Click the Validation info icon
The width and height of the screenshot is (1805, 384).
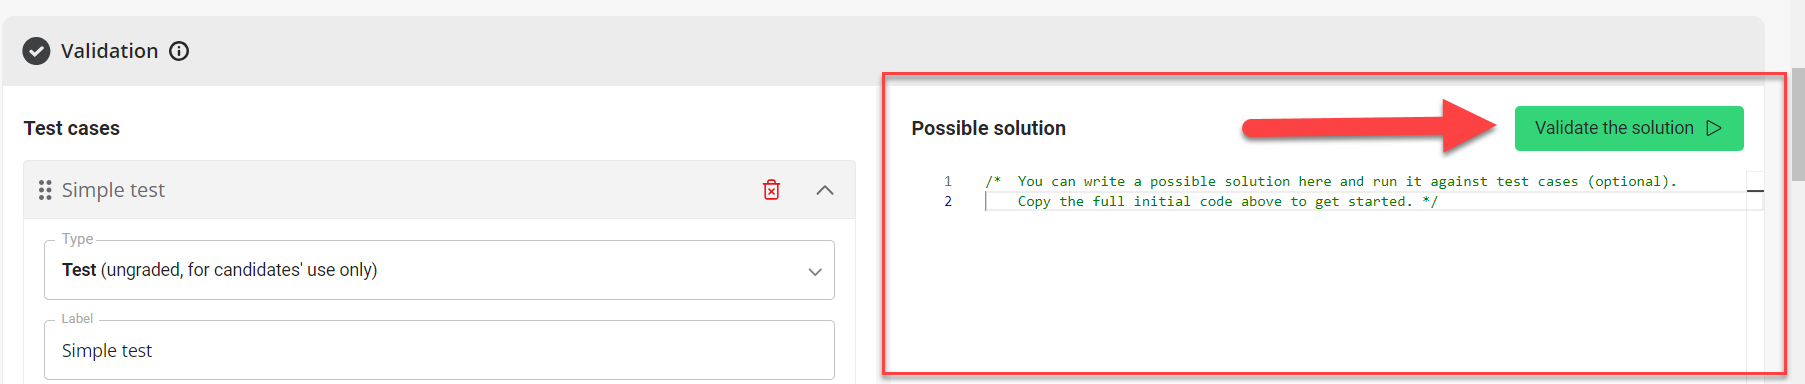pyautogui.click(x=179, y=51)
